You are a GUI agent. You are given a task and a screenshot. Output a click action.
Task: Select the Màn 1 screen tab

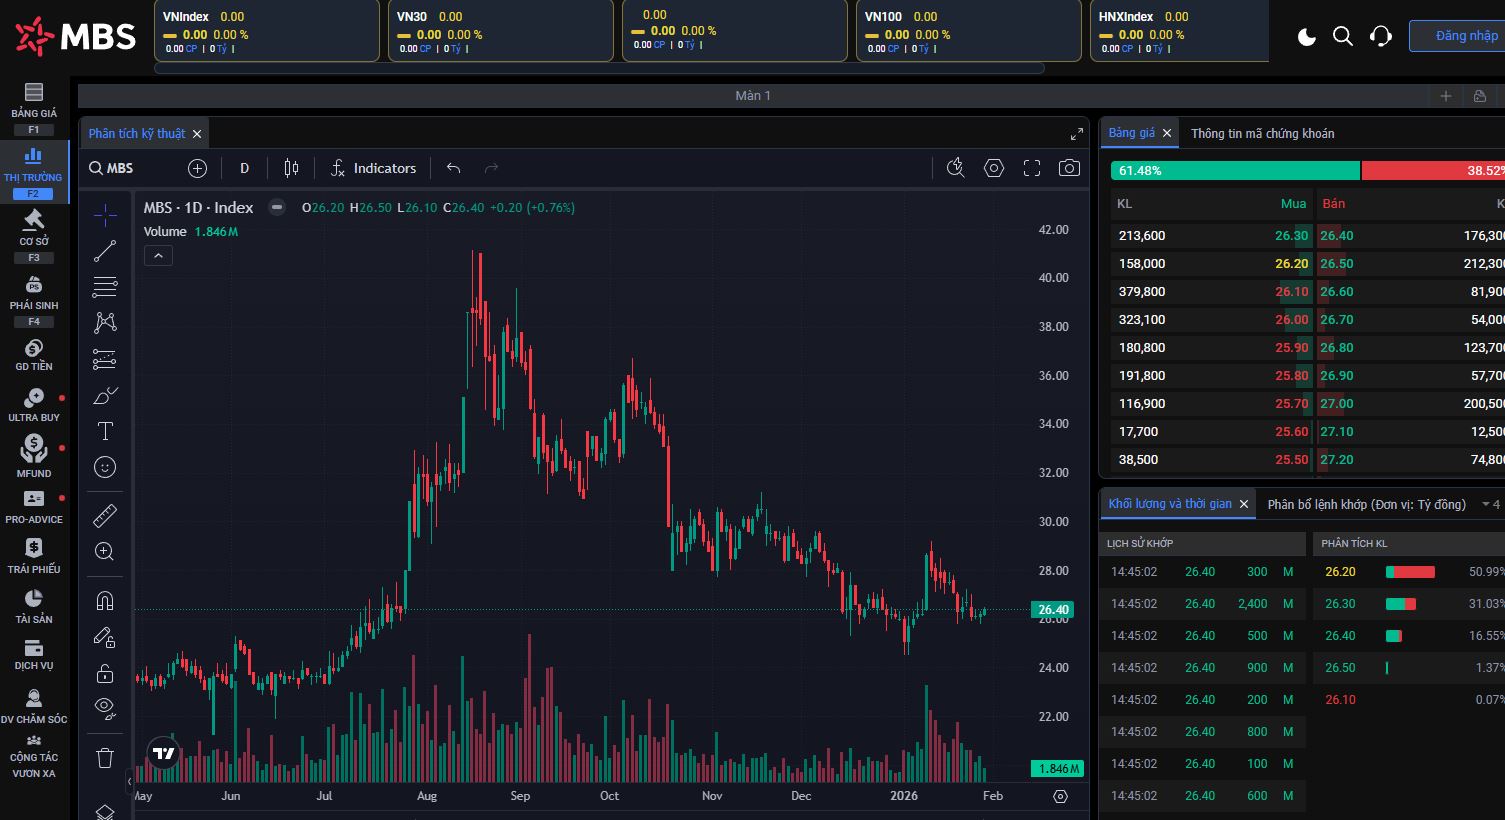(x=753, y=96)
